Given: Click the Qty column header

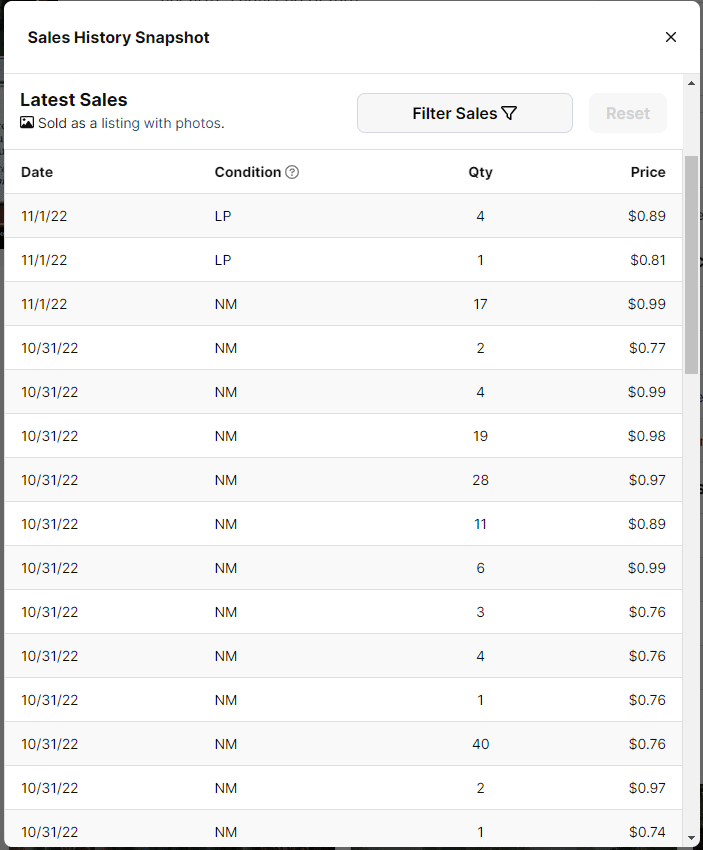Looking at the screenshot, I should (x=480, y=172).
